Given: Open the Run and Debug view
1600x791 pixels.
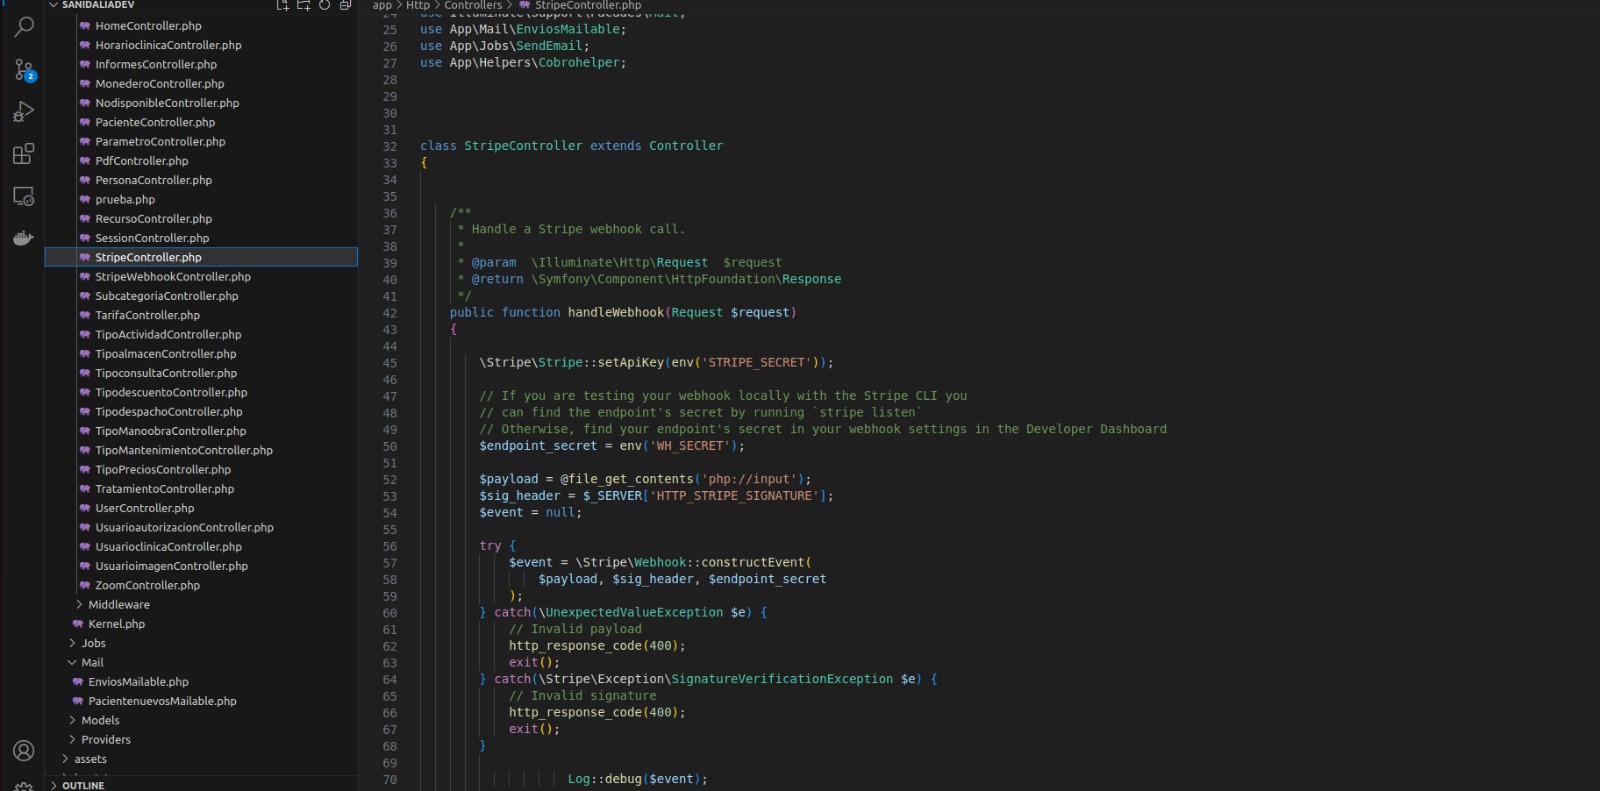Looking at the screenshot, I should (x=23, y=112).
